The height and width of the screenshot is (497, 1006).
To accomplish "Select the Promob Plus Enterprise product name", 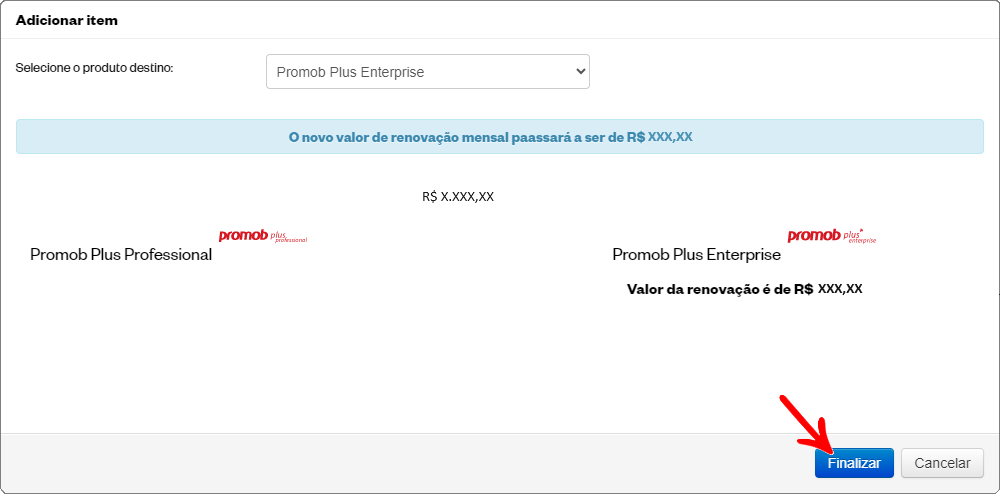I will click(x=697, y=255).
